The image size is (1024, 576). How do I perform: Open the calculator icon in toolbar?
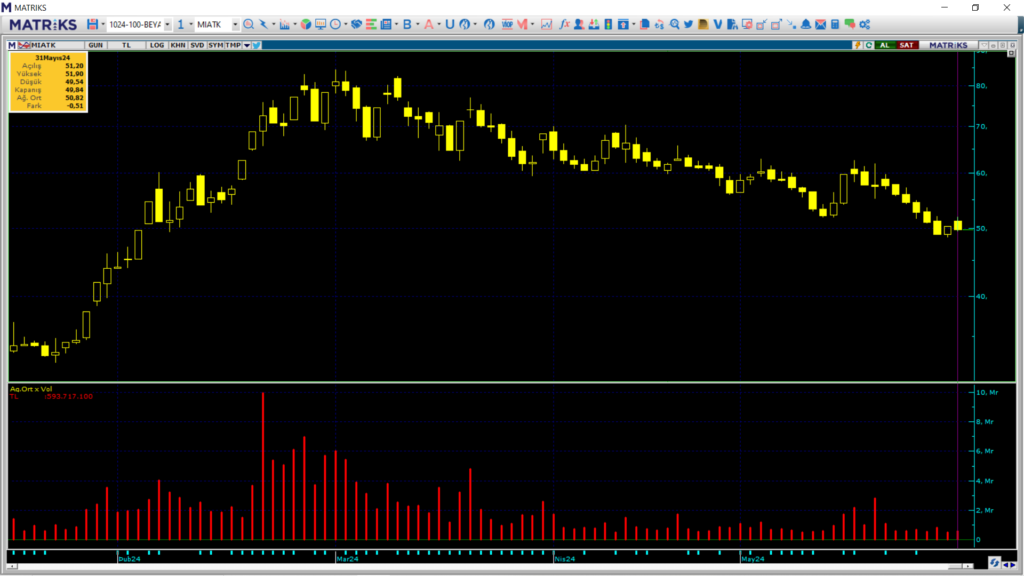(x=835, y=24)
